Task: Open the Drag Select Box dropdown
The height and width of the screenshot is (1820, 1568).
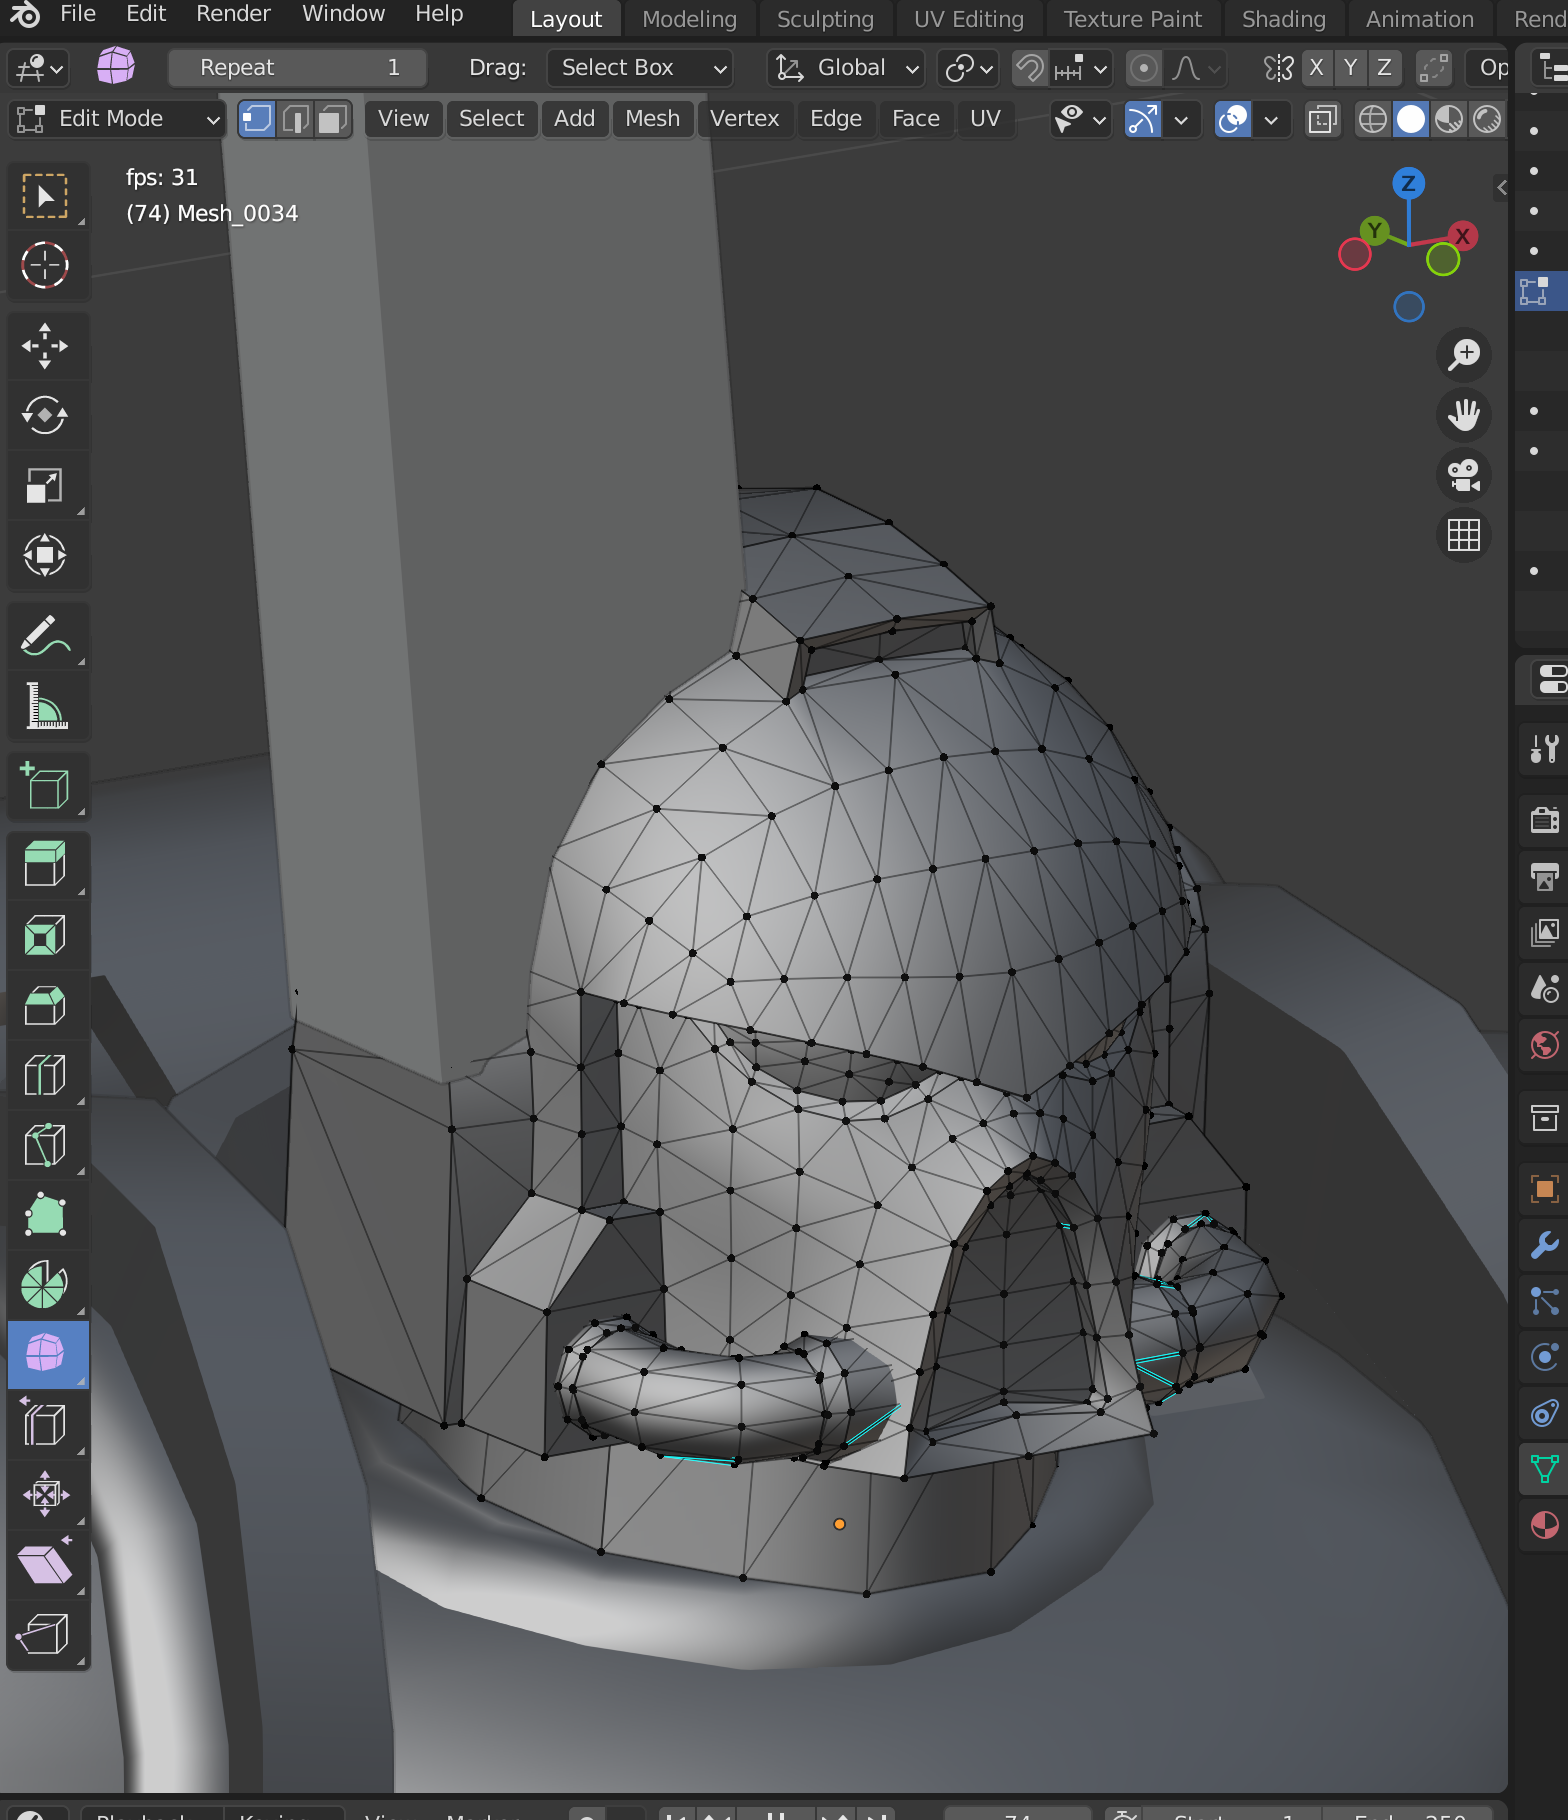Action: point(640,68)
